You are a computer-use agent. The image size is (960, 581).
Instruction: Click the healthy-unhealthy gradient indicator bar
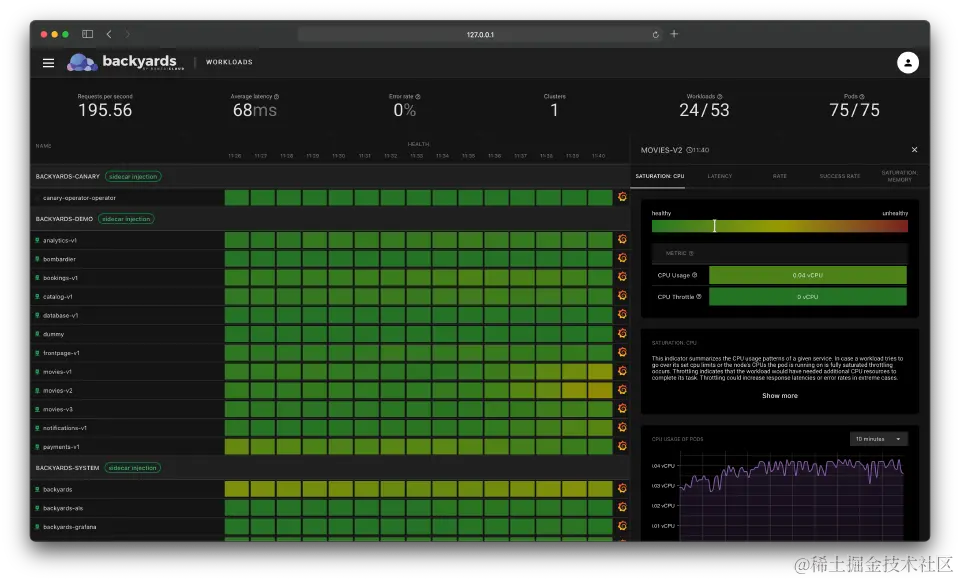tap(779, 226)
